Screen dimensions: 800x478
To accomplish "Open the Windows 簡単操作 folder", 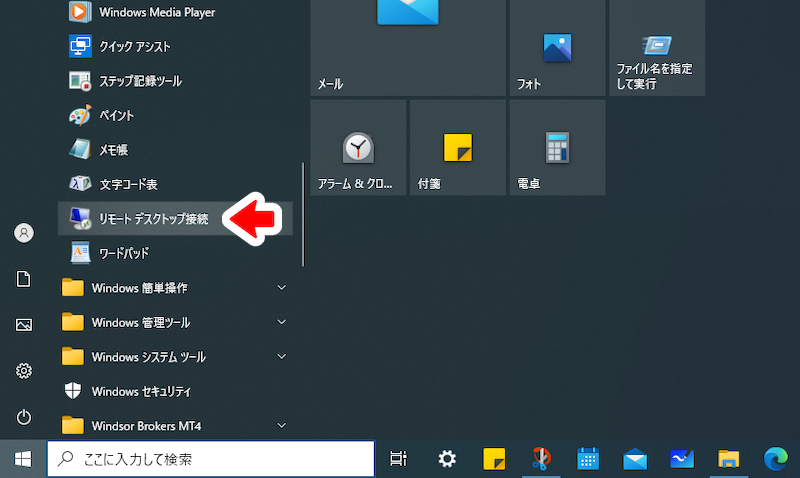I will tap(175, 288).
